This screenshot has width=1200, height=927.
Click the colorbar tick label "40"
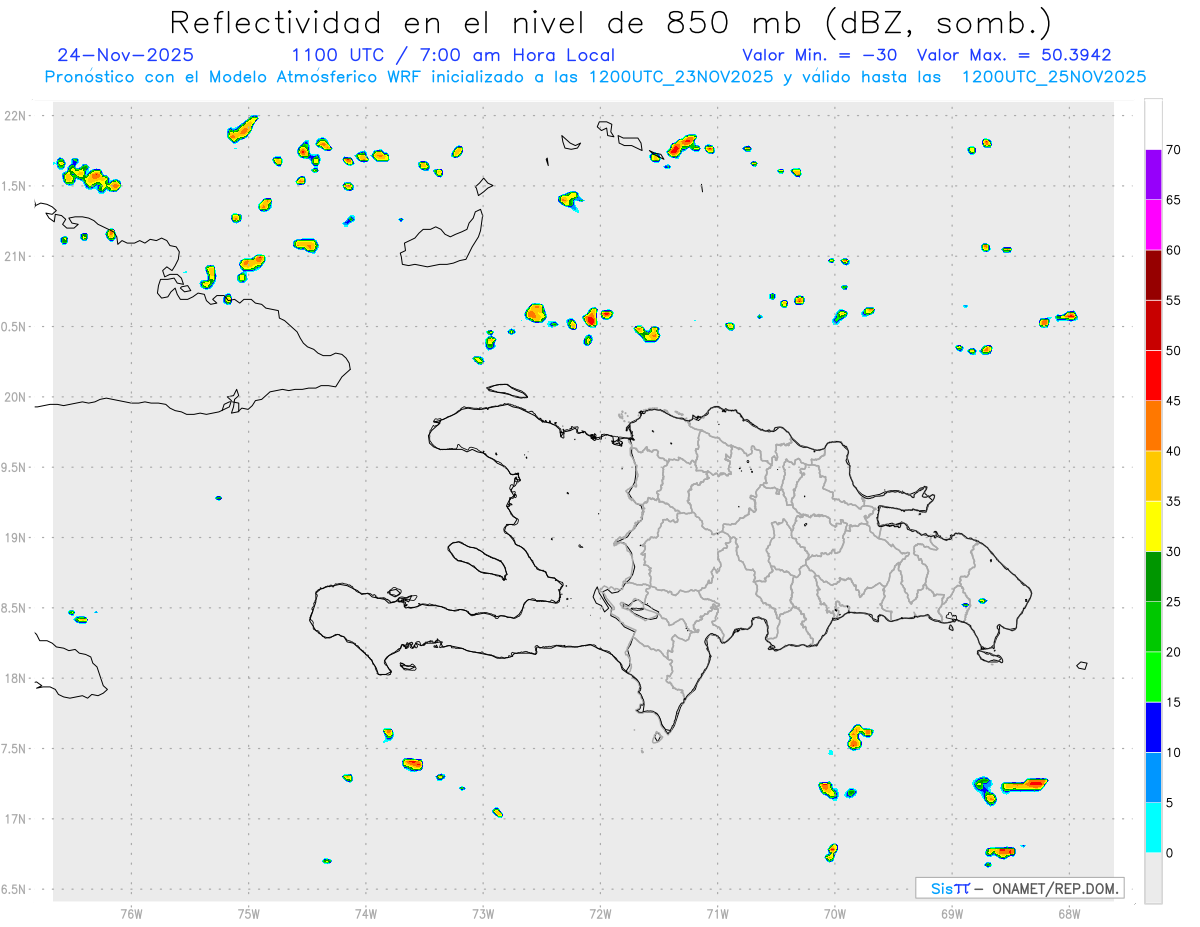[1174, 451]
